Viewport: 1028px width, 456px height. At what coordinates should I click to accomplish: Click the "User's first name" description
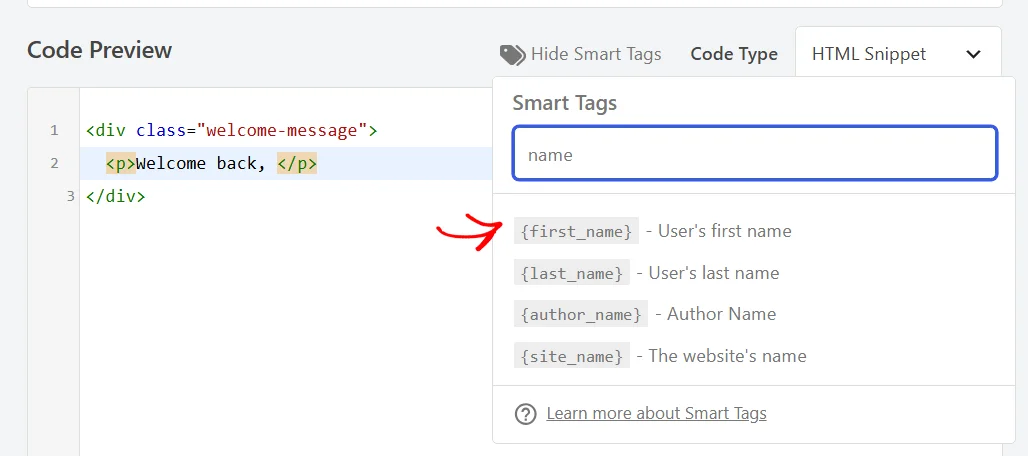pyautogui.click(x=724, y=231)
